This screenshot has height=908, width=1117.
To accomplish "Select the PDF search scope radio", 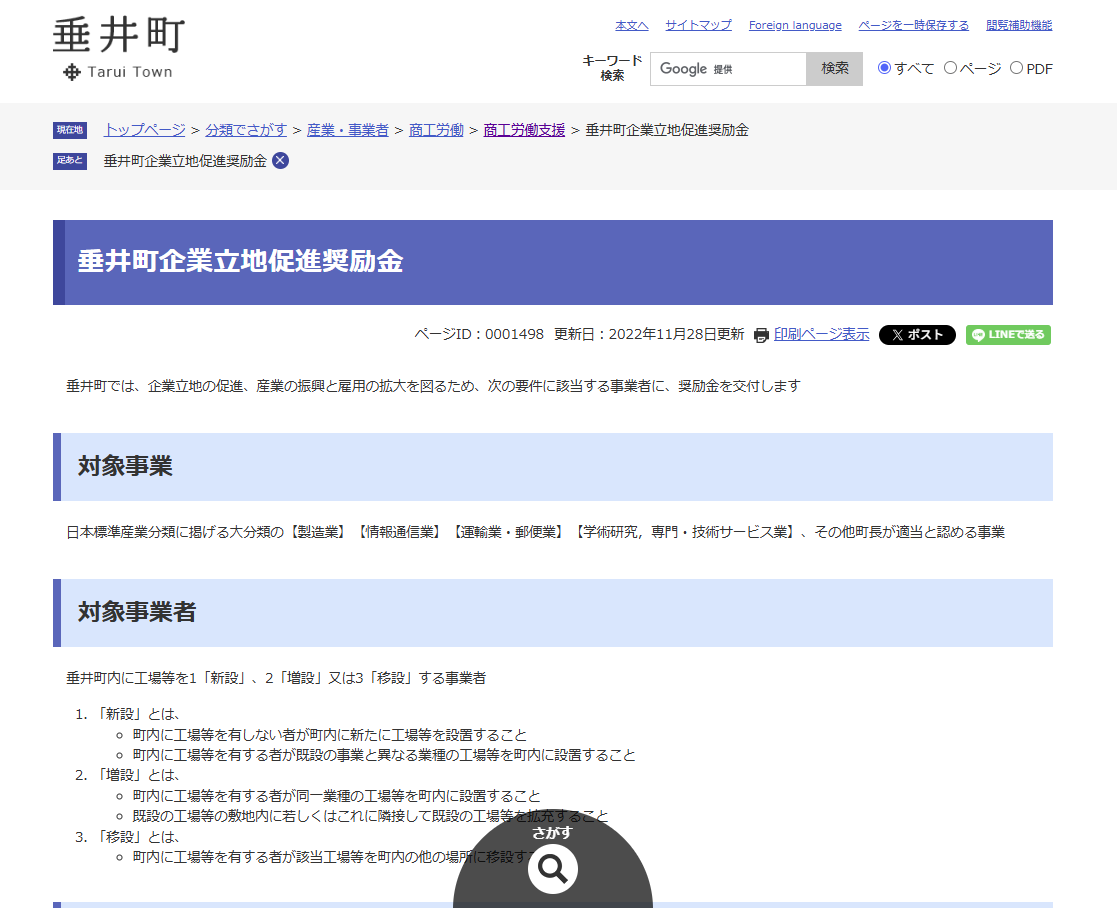I will (x=1017, y=68).
